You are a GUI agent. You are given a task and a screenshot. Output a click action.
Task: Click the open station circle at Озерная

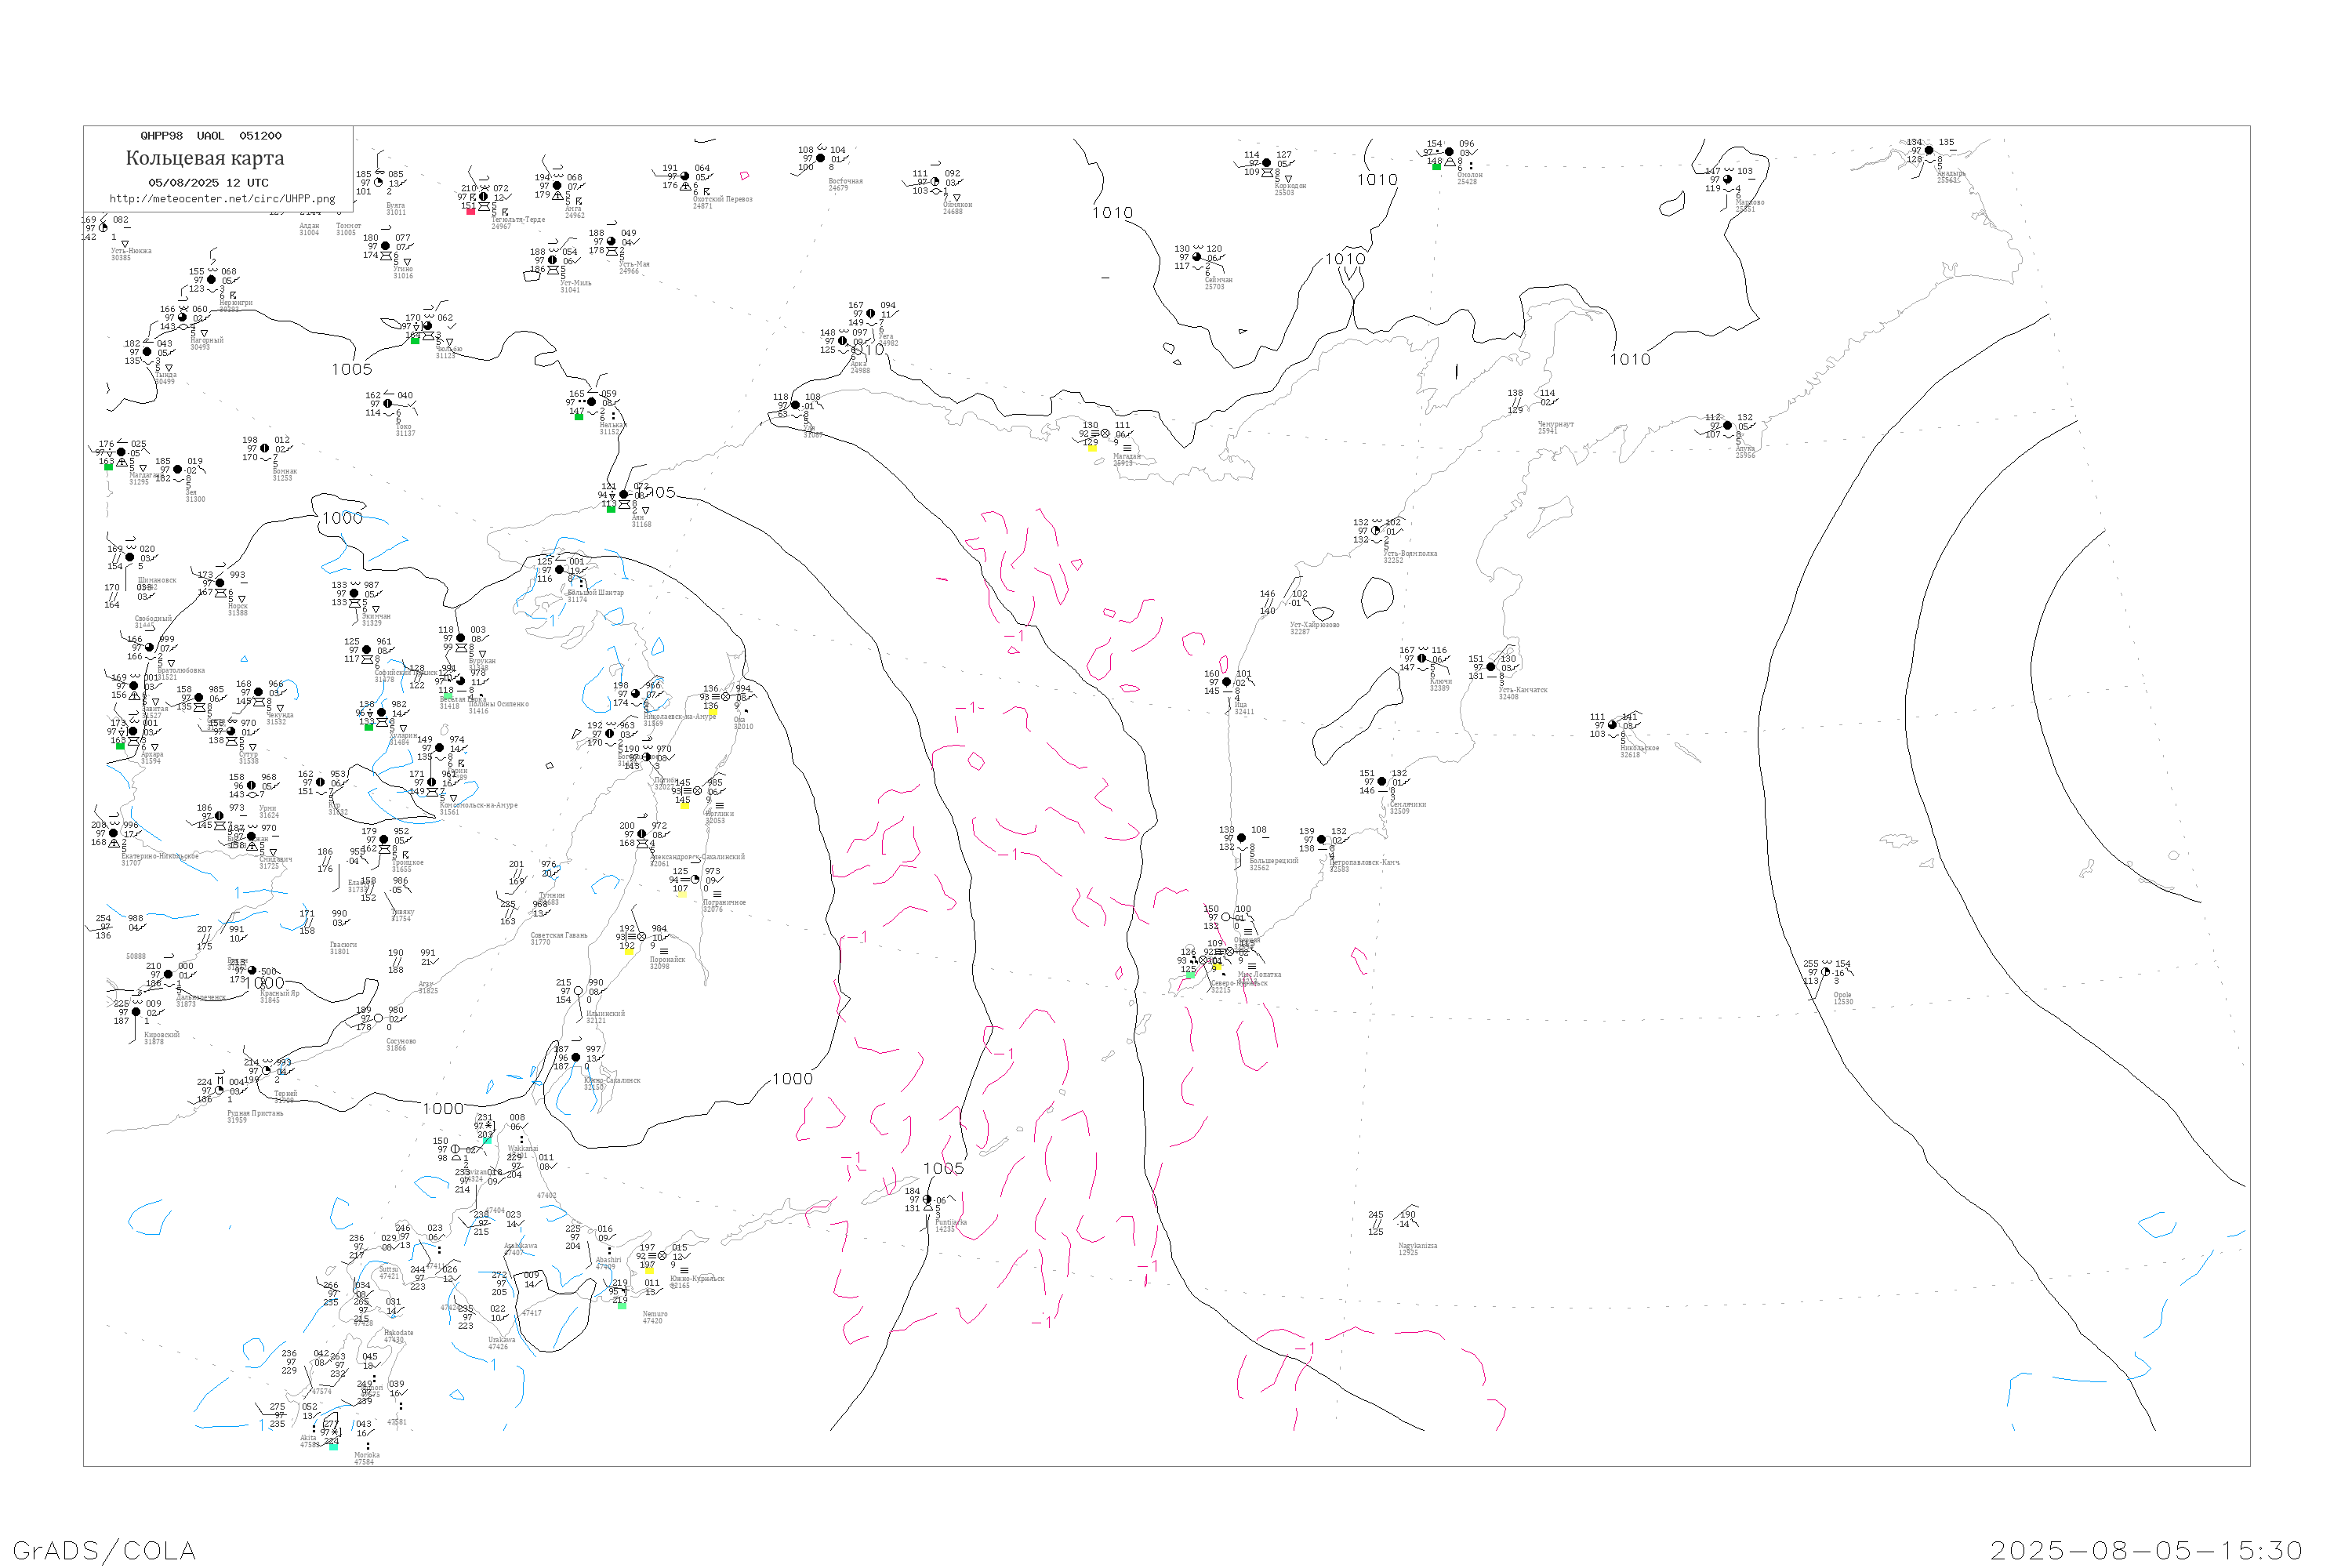pos(1226,917)
